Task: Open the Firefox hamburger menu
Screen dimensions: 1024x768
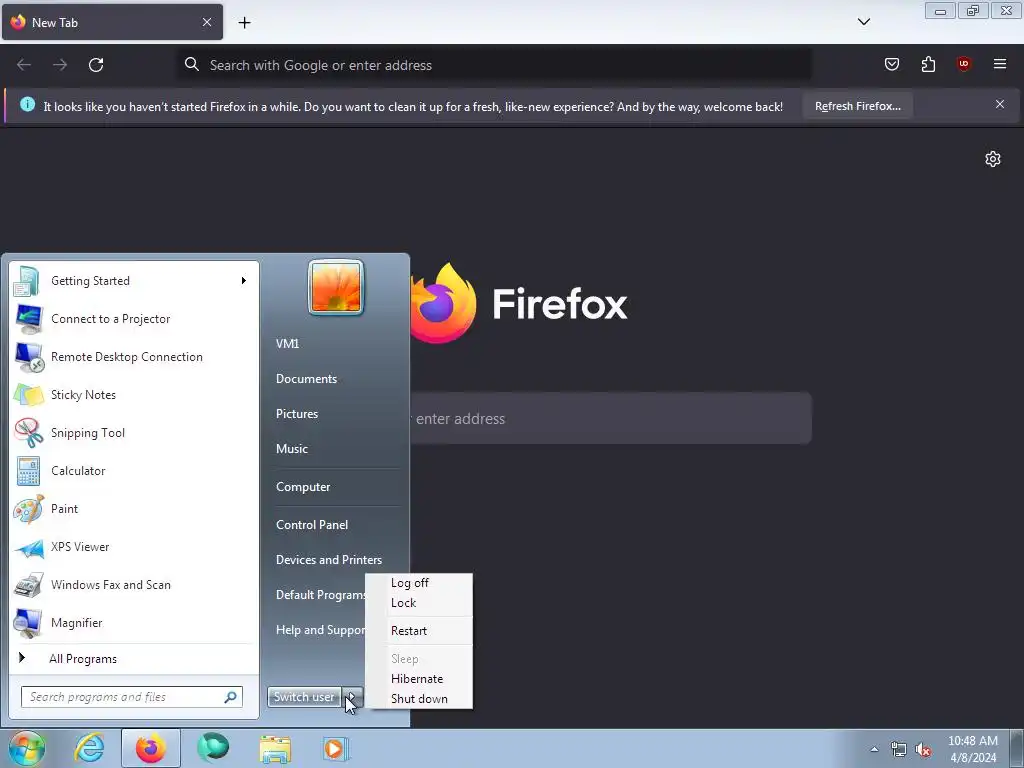Action: point(1000,64)
